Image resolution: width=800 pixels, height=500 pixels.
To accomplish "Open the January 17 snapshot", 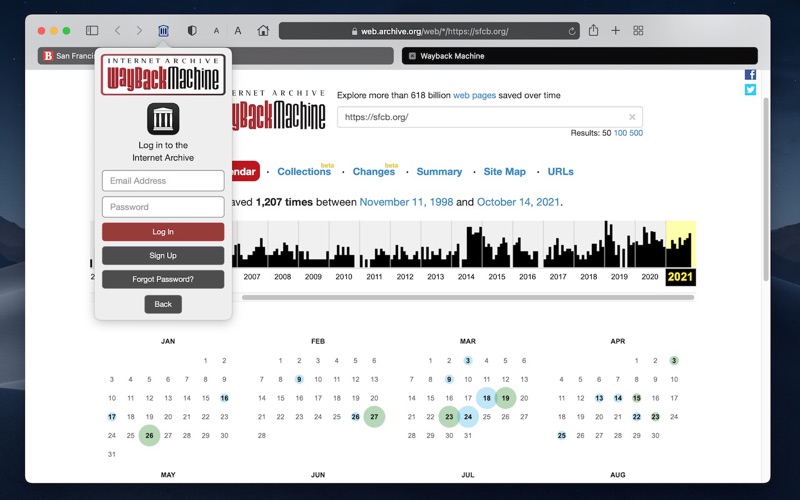I will [x=112, y=417].
